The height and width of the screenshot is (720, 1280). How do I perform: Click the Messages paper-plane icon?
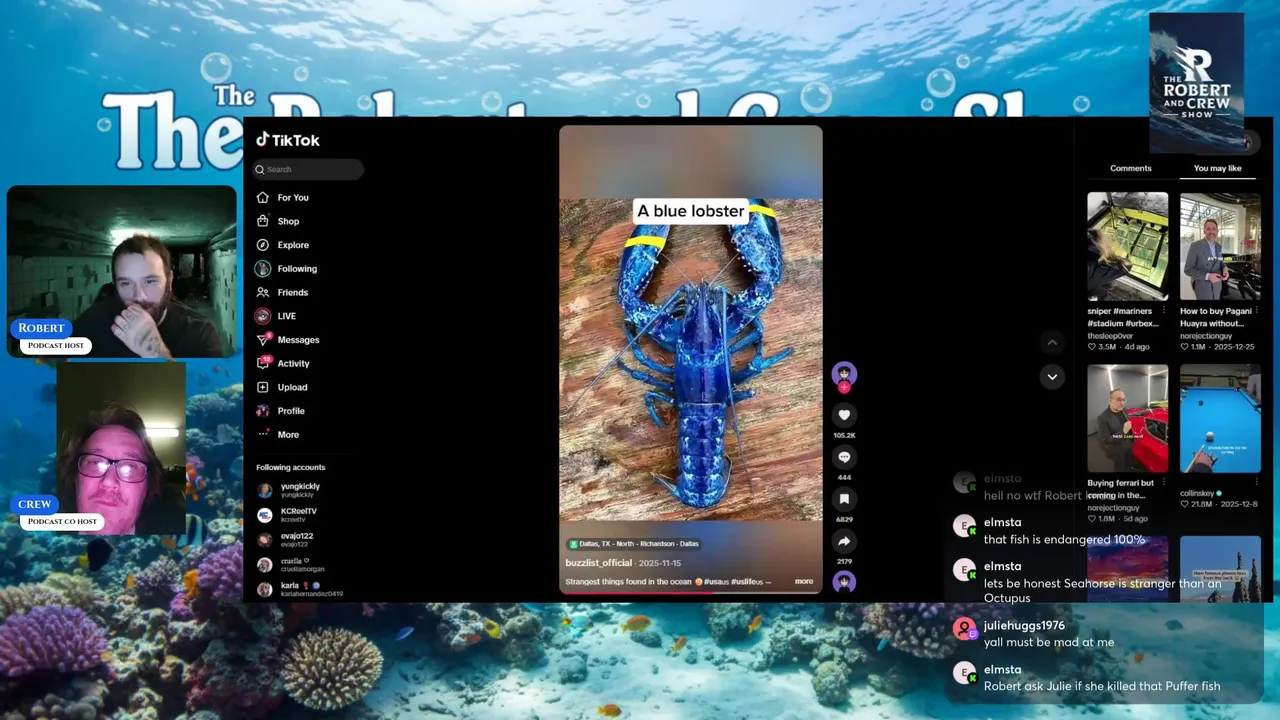tap(263, 340)
